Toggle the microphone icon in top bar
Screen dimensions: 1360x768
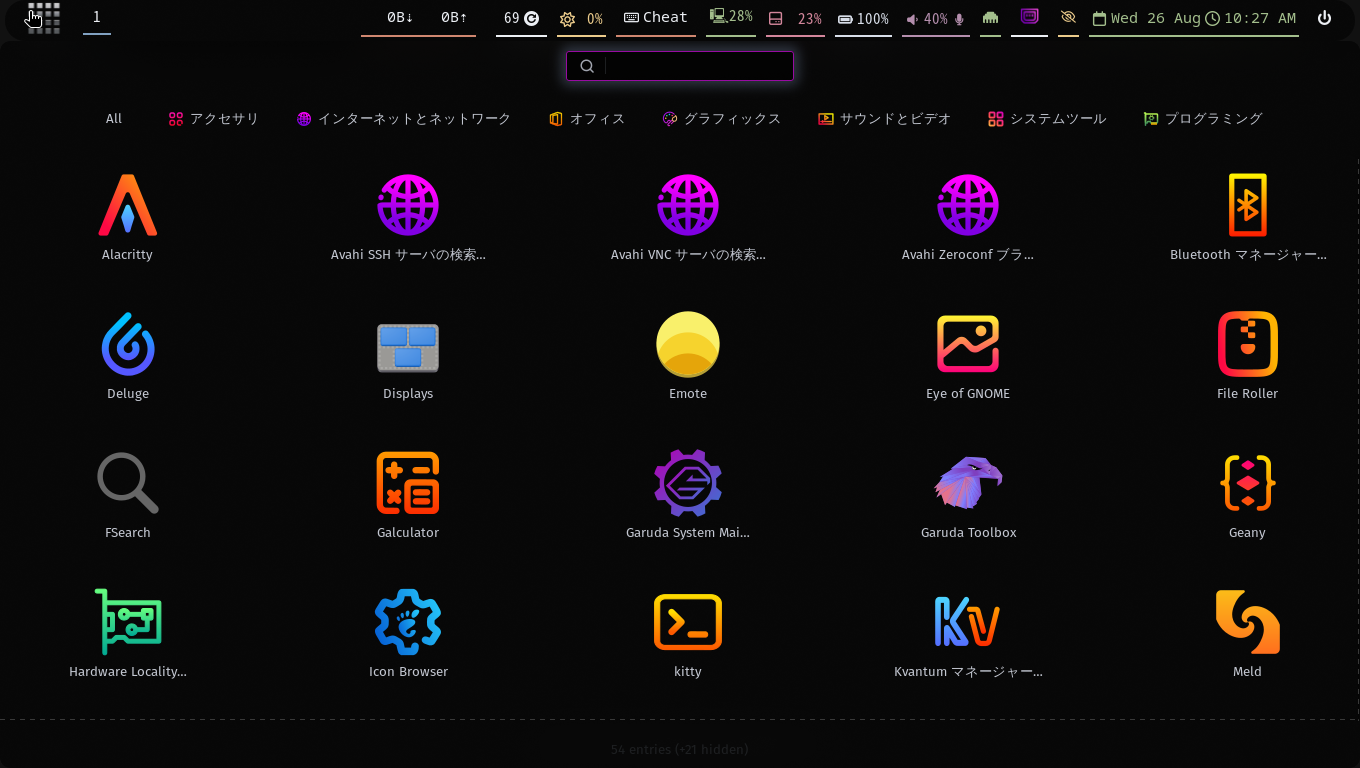(x=960, y=19)
